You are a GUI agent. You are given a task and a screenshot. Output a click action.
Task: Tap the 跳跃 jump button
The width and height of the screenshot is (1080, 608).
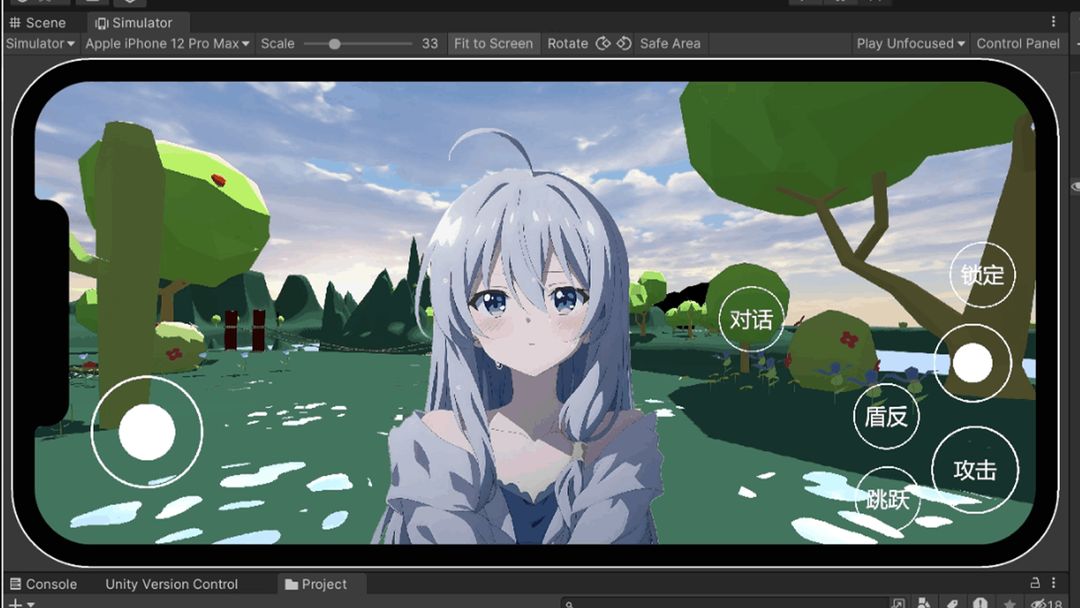click(887, 497)
